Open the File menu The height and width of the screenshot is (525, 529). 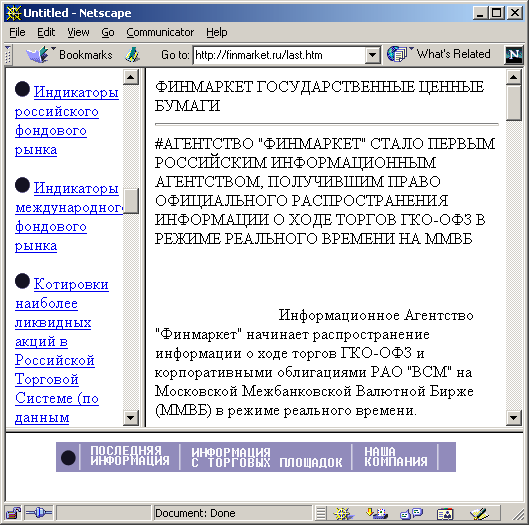coord(17,32)
